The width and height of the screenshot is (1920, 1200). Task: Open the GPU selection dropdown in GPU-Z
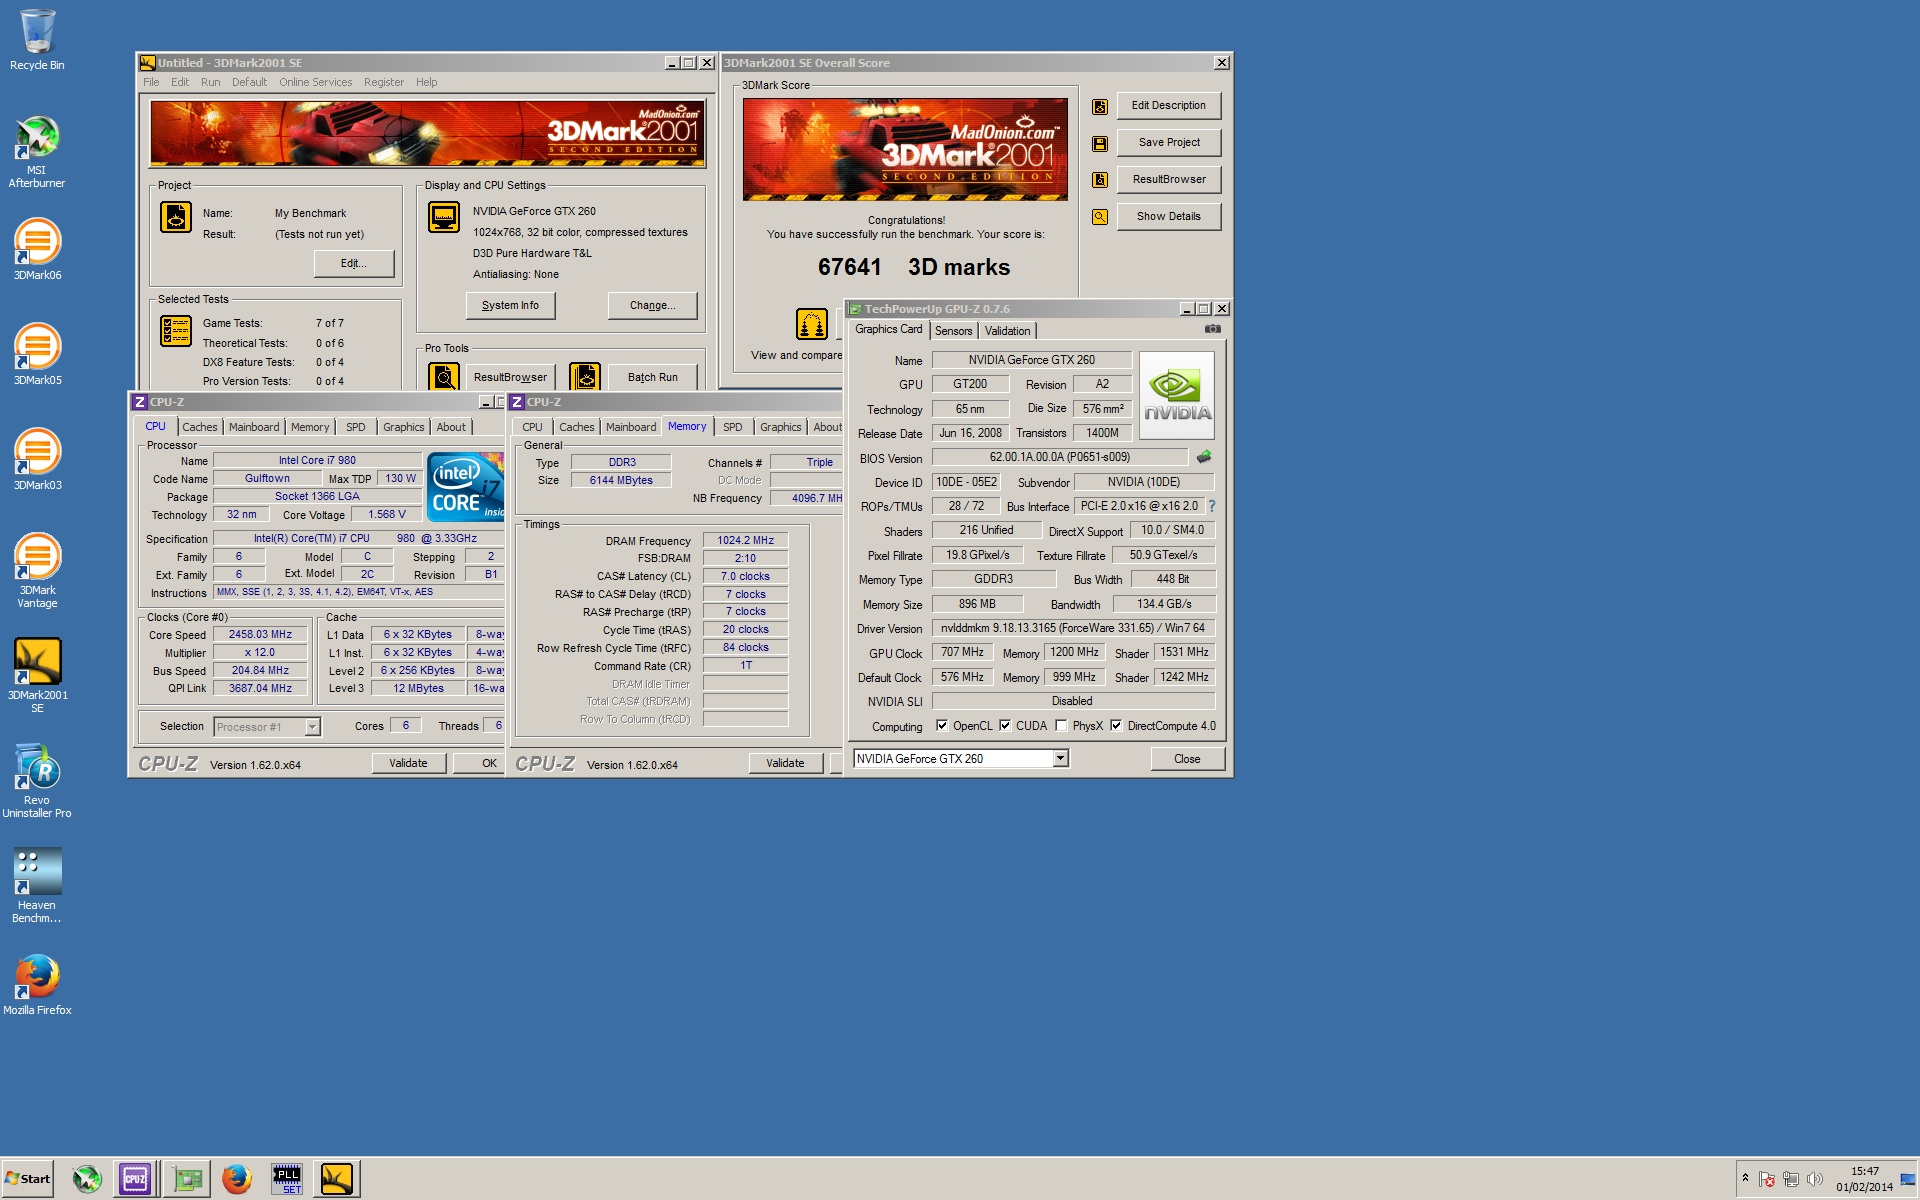pos(1060,759)
